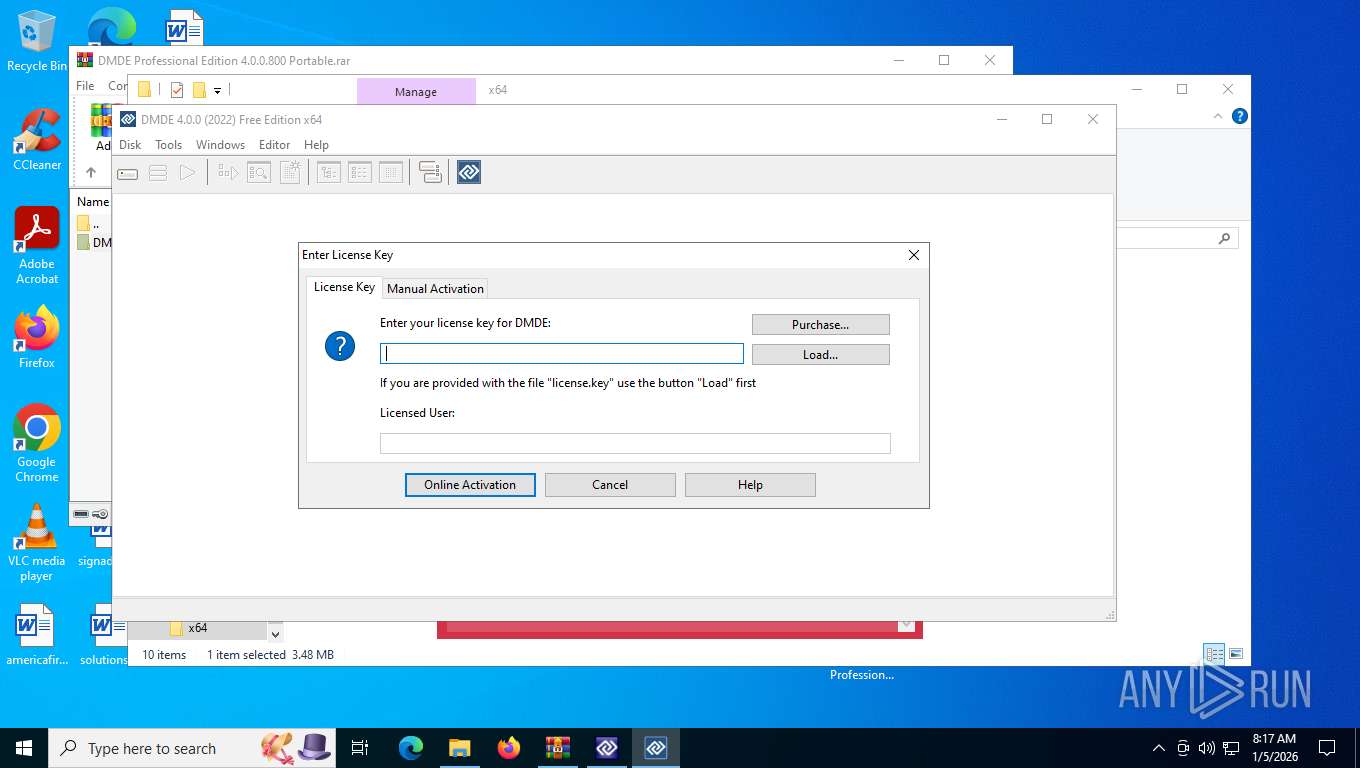The width and height of the screenshot is (1360, 768).
Task: Click the taskbar search box
Action: click(x=192, y=748)
